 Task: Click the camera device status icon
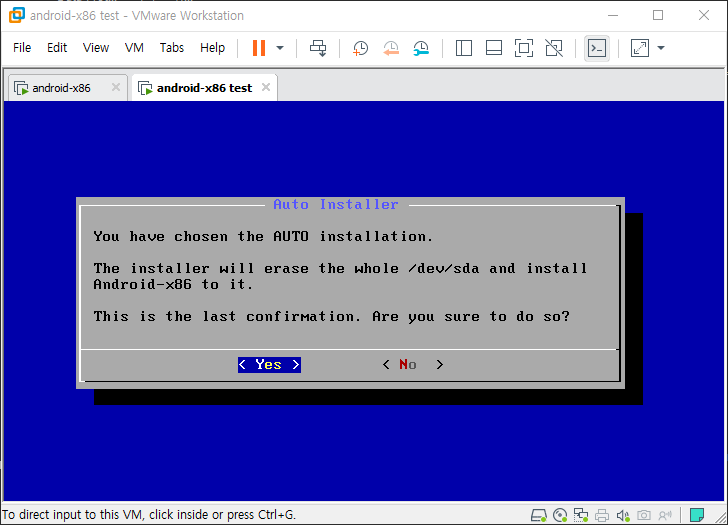[644, 515]
